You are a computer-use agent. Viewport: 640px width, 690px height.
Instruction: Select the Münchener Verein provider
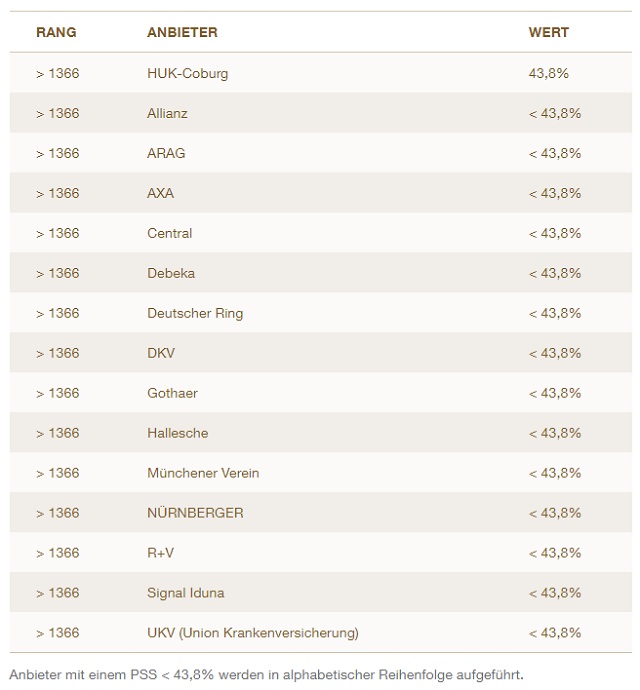tap(203, 473)
